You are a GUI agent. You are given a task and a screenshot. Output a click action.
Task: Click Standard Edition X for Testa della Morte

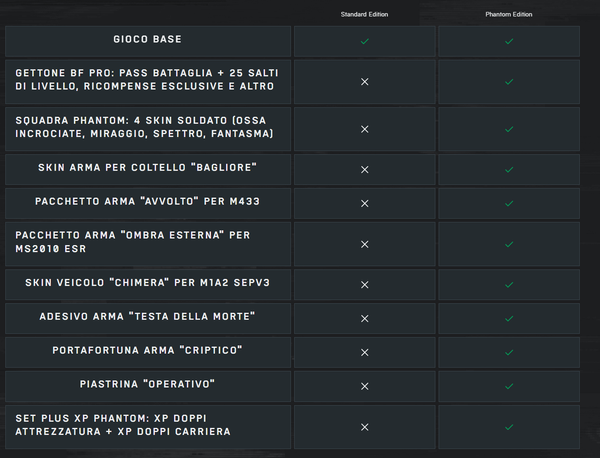(365, 318)
